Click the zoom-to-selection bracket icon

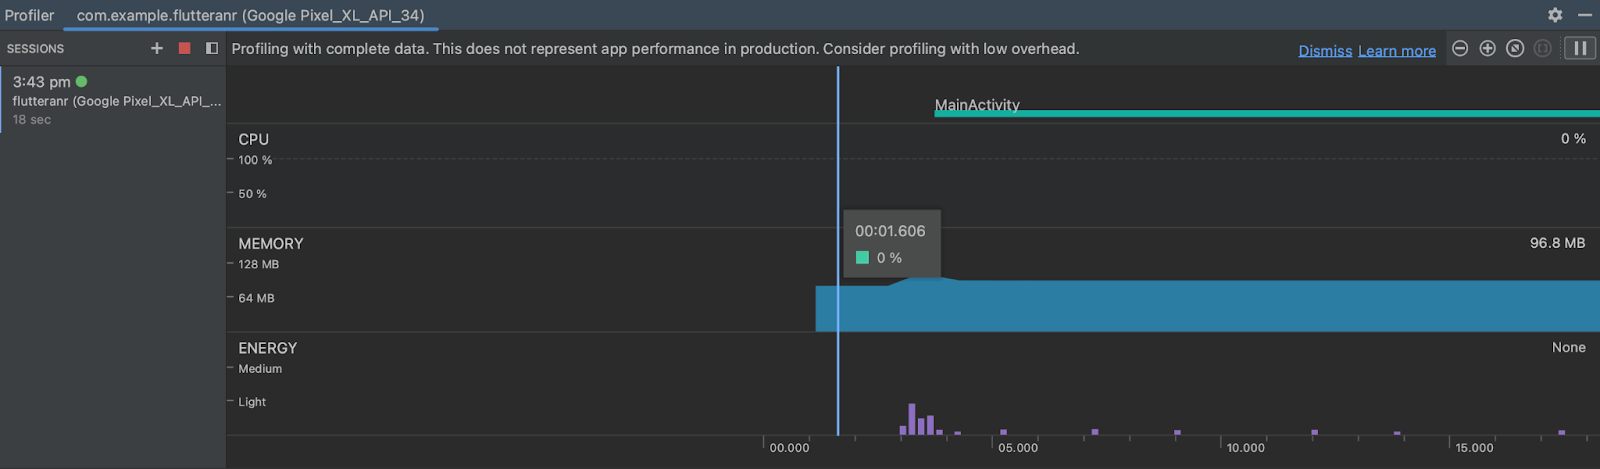point(1543,49)
